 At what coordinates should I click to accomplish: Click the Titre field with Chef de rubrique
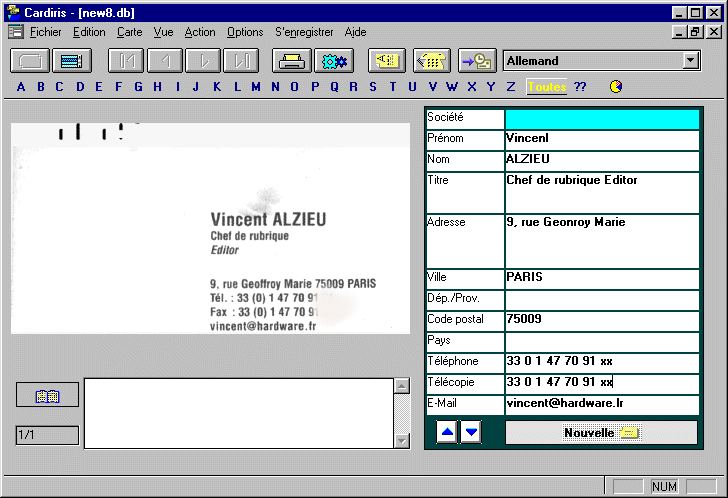pos(602,192)
